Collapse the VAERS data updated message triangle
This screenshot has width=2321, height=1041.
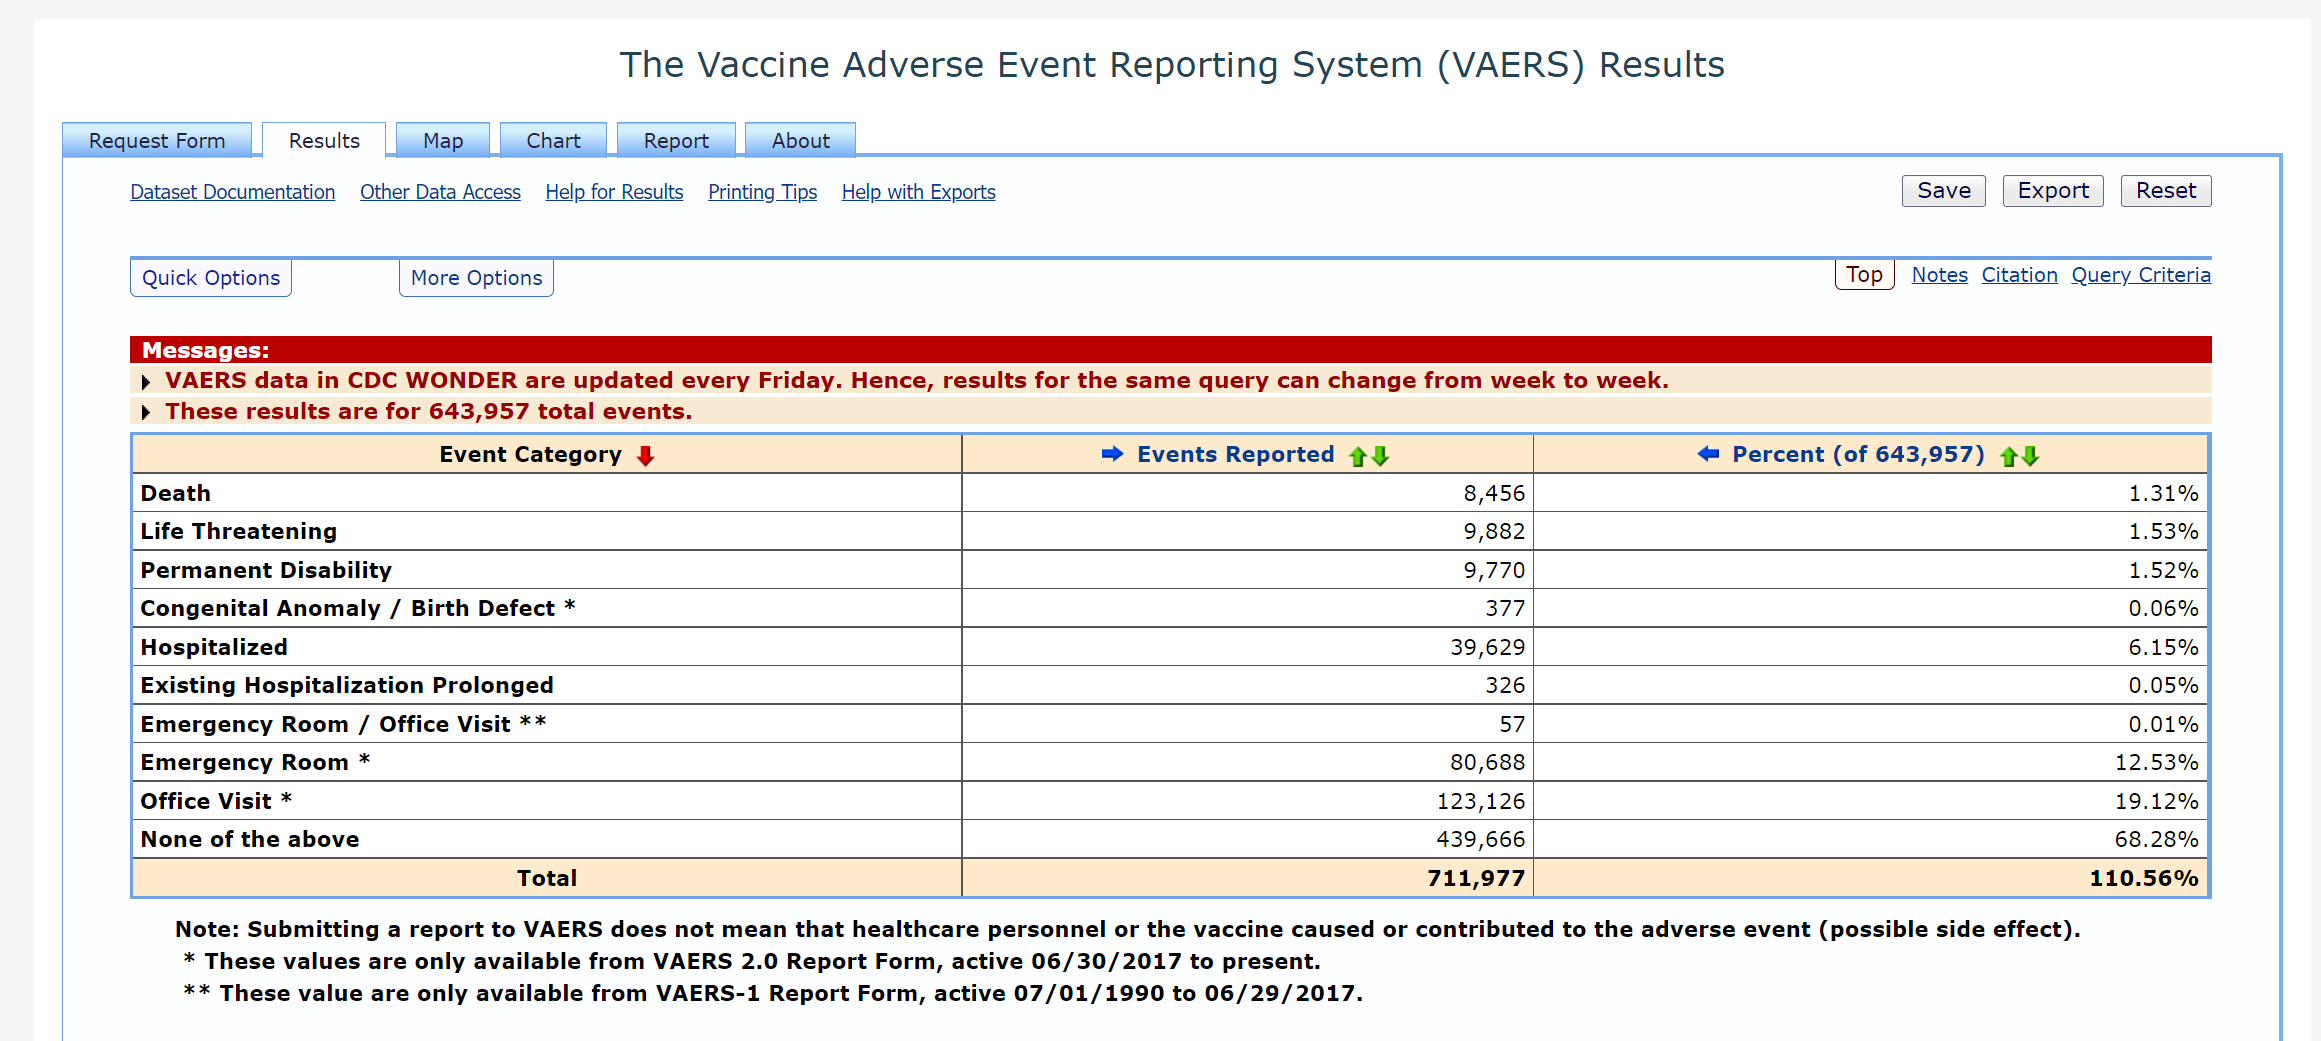tap(146, 382)
